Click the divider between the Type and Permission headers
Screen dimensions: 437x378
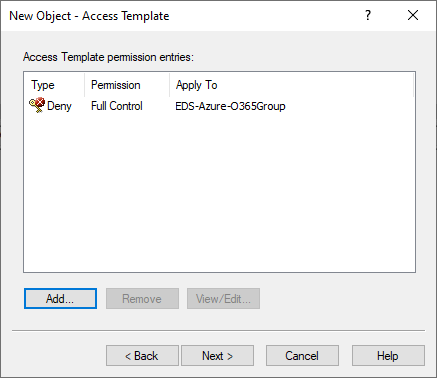[x=85, y=85]
